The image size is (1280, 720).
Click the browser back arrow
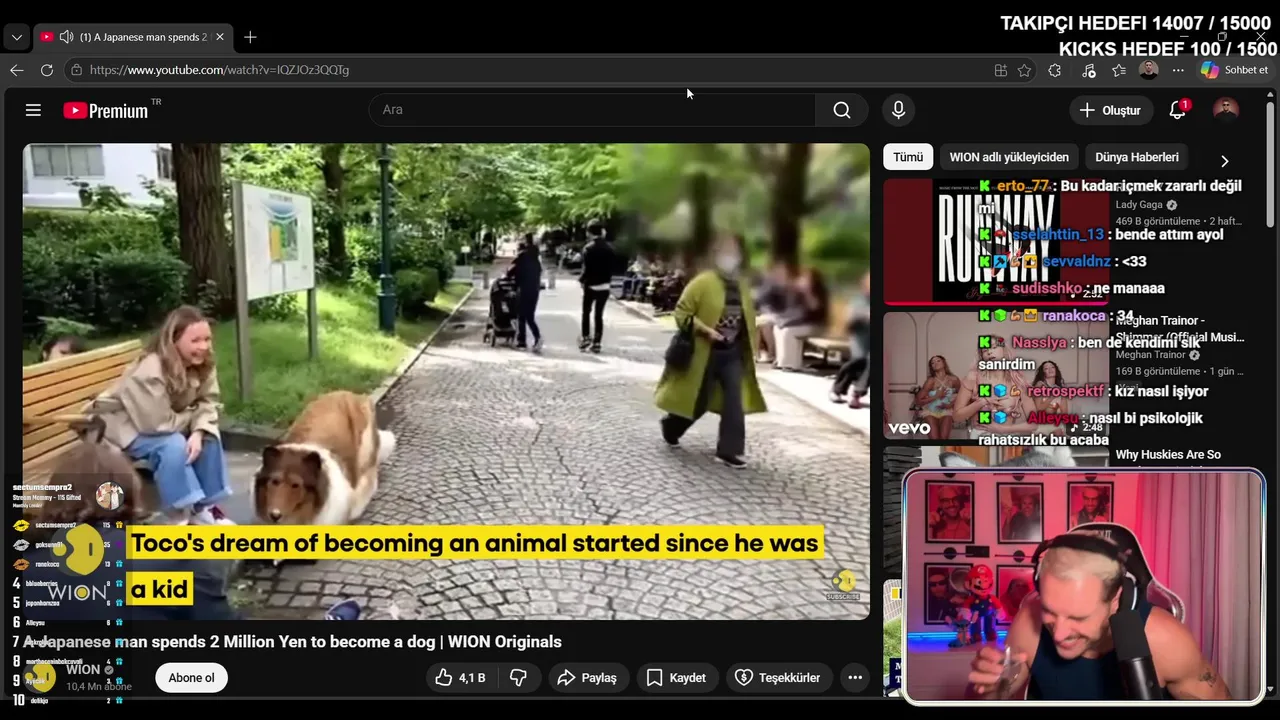point(17,70)
